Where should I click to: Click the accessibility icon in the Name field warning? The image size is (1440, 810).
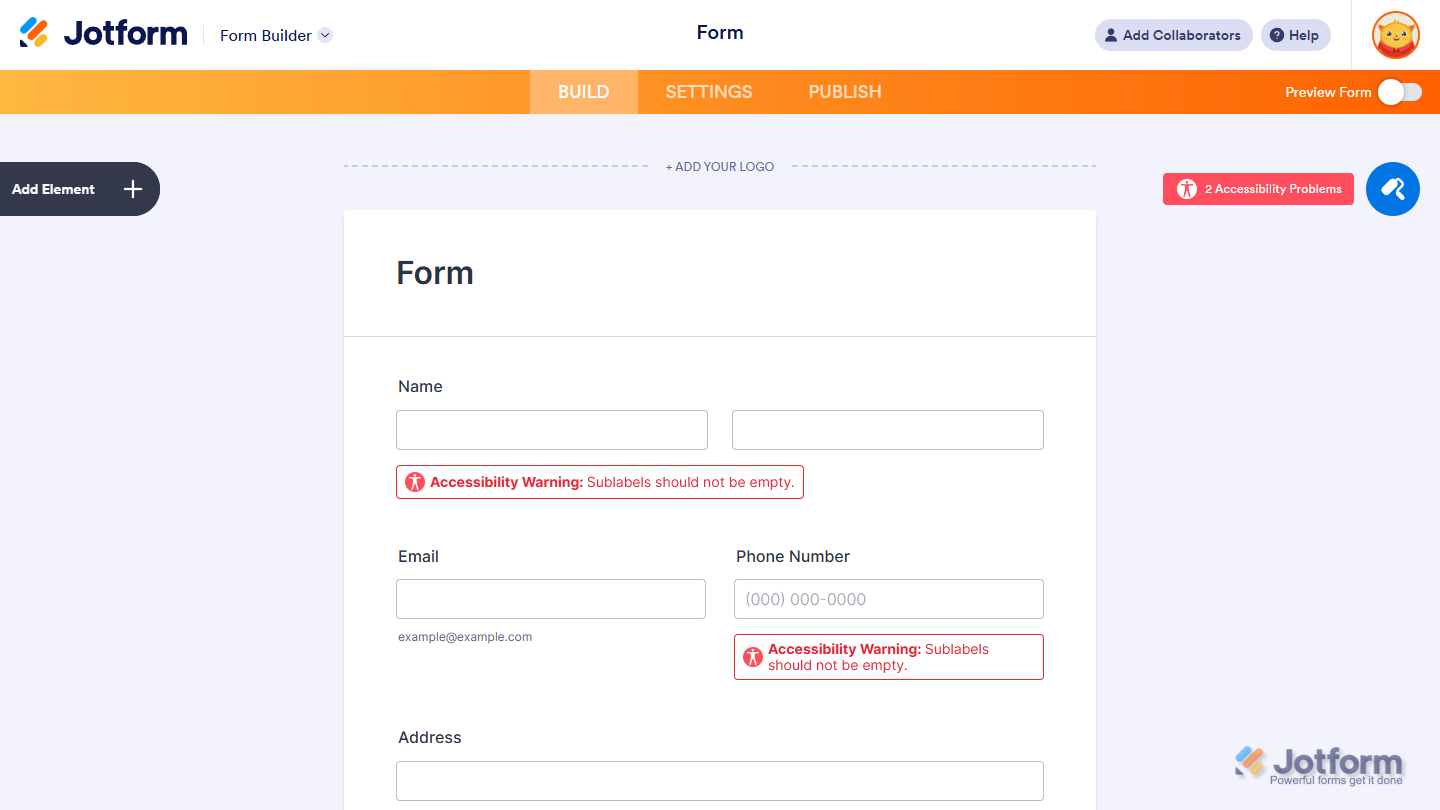[x=414, y=481]
